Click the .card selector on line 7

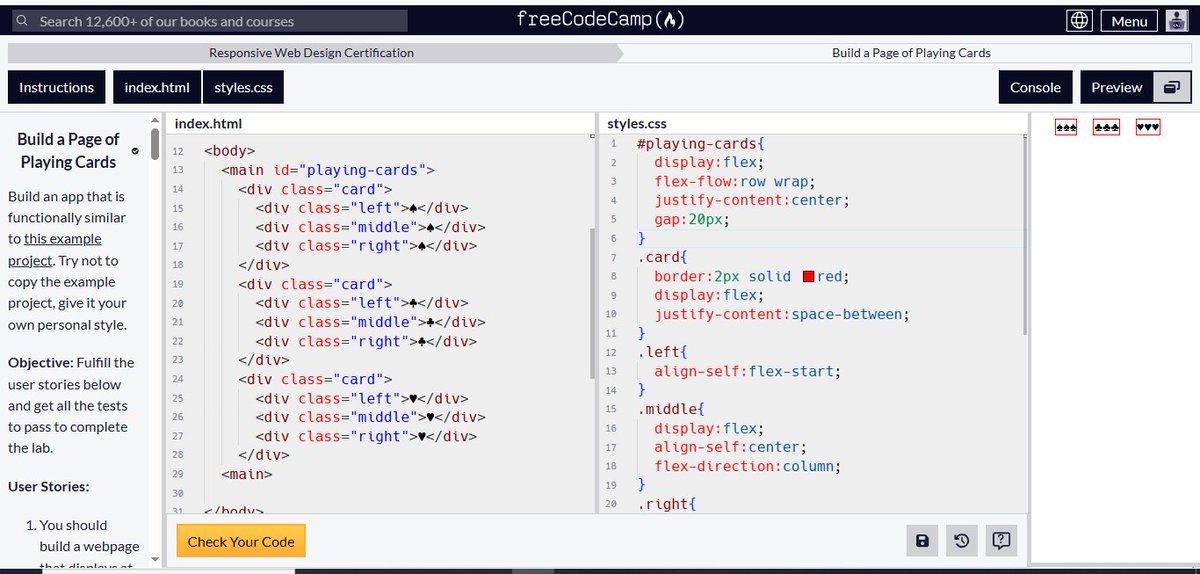(658, 257)
